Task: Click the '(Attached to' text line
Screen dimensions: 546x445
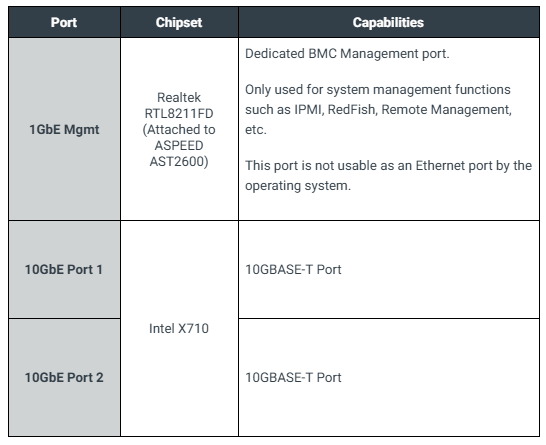Action: [x=179, y=130]
